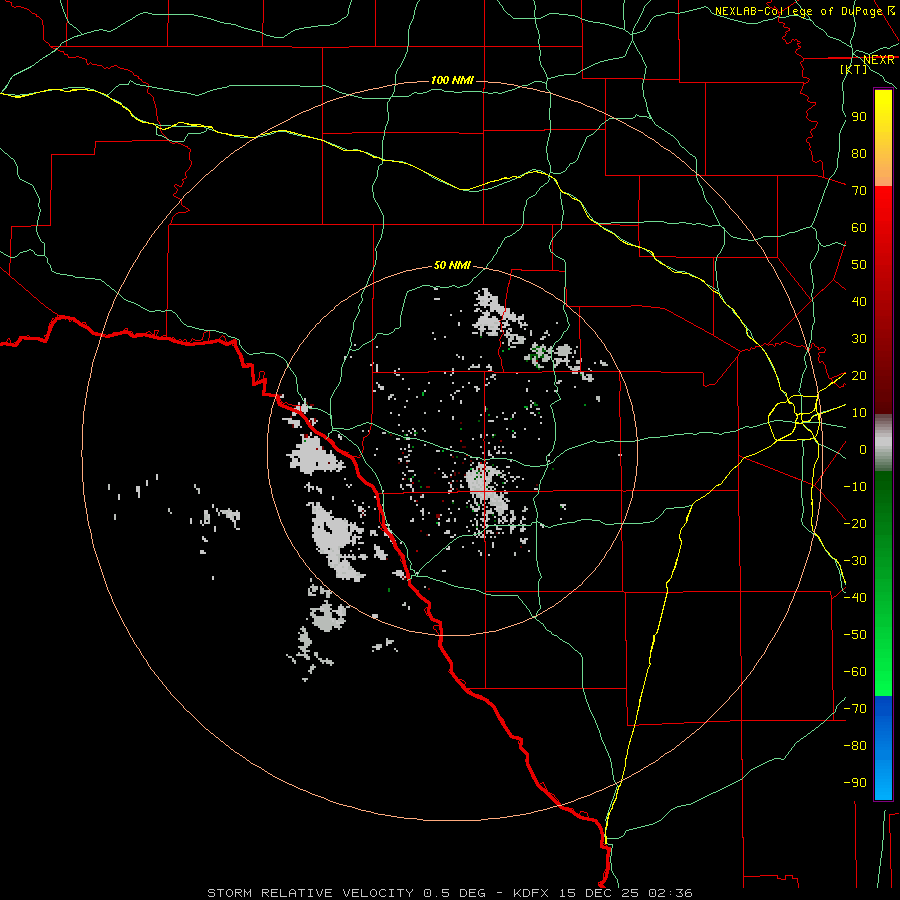The width and height of the screenshot is (900, 900).
Task: Click the "[KT]" units label
Action: point(854,69)
